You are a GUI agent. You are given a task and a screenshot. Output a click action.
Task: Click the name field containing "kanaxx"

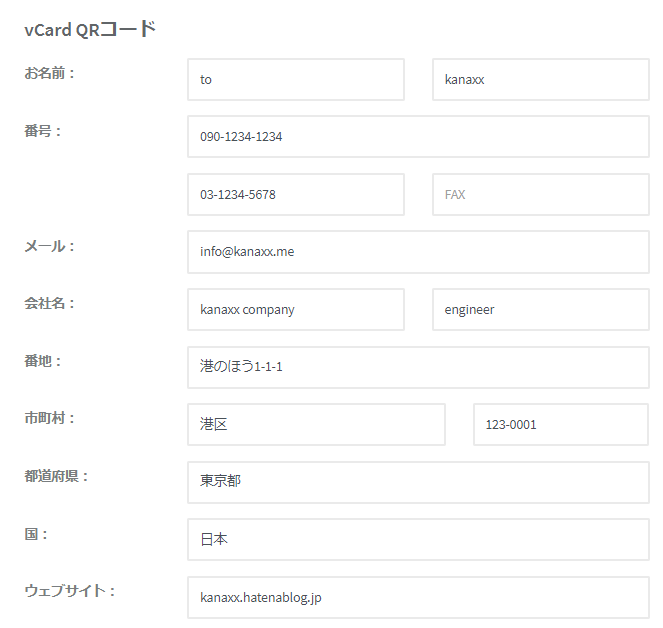tap(541, 80)
